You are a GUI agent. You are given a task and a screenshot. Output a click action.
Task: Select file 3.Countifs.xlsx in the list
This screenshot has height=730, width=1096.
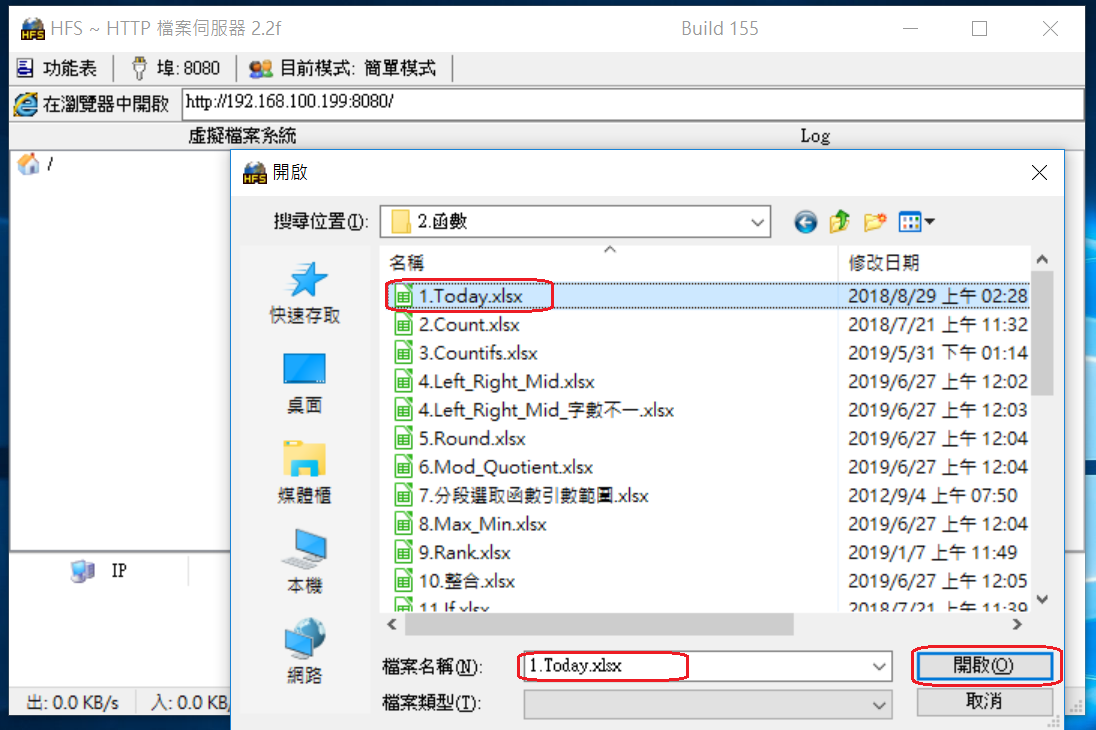(x=478, y=353)
